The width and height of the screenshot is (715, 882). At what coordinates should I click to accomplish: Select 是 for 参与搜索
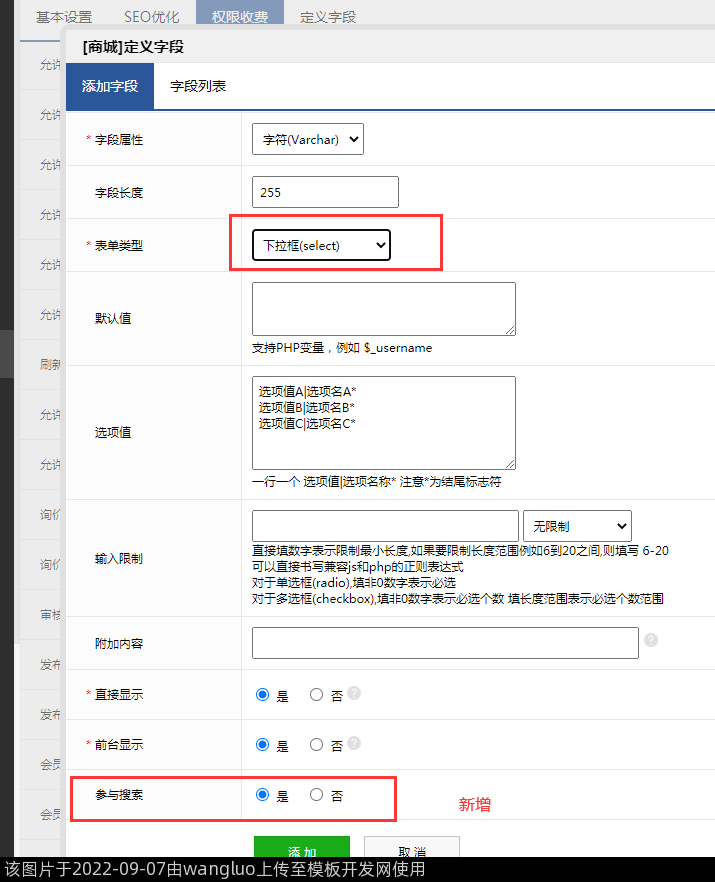point(263,795)
